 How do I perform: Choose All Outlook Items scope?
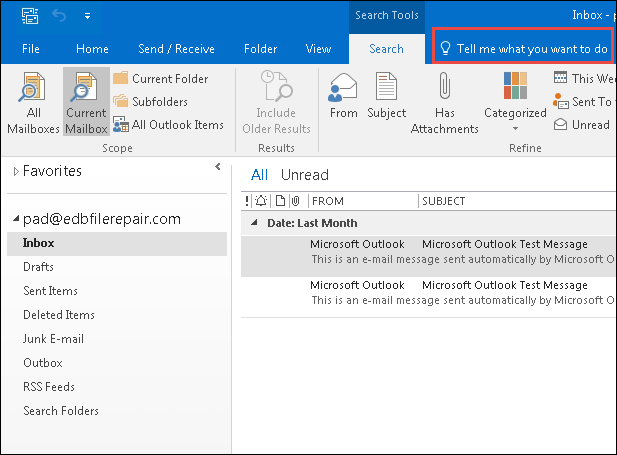(x=168, y=124)
